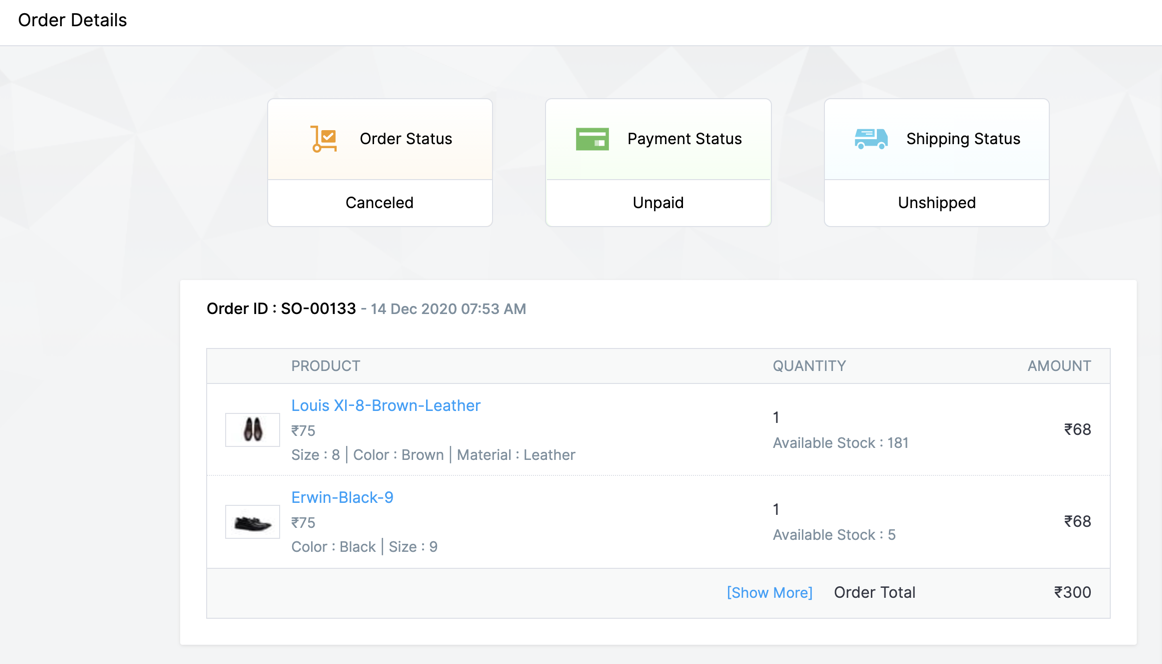Screen dimensions: 1162x664
Task: Click Available Stock : 5 text
Action: click(834, 535)
